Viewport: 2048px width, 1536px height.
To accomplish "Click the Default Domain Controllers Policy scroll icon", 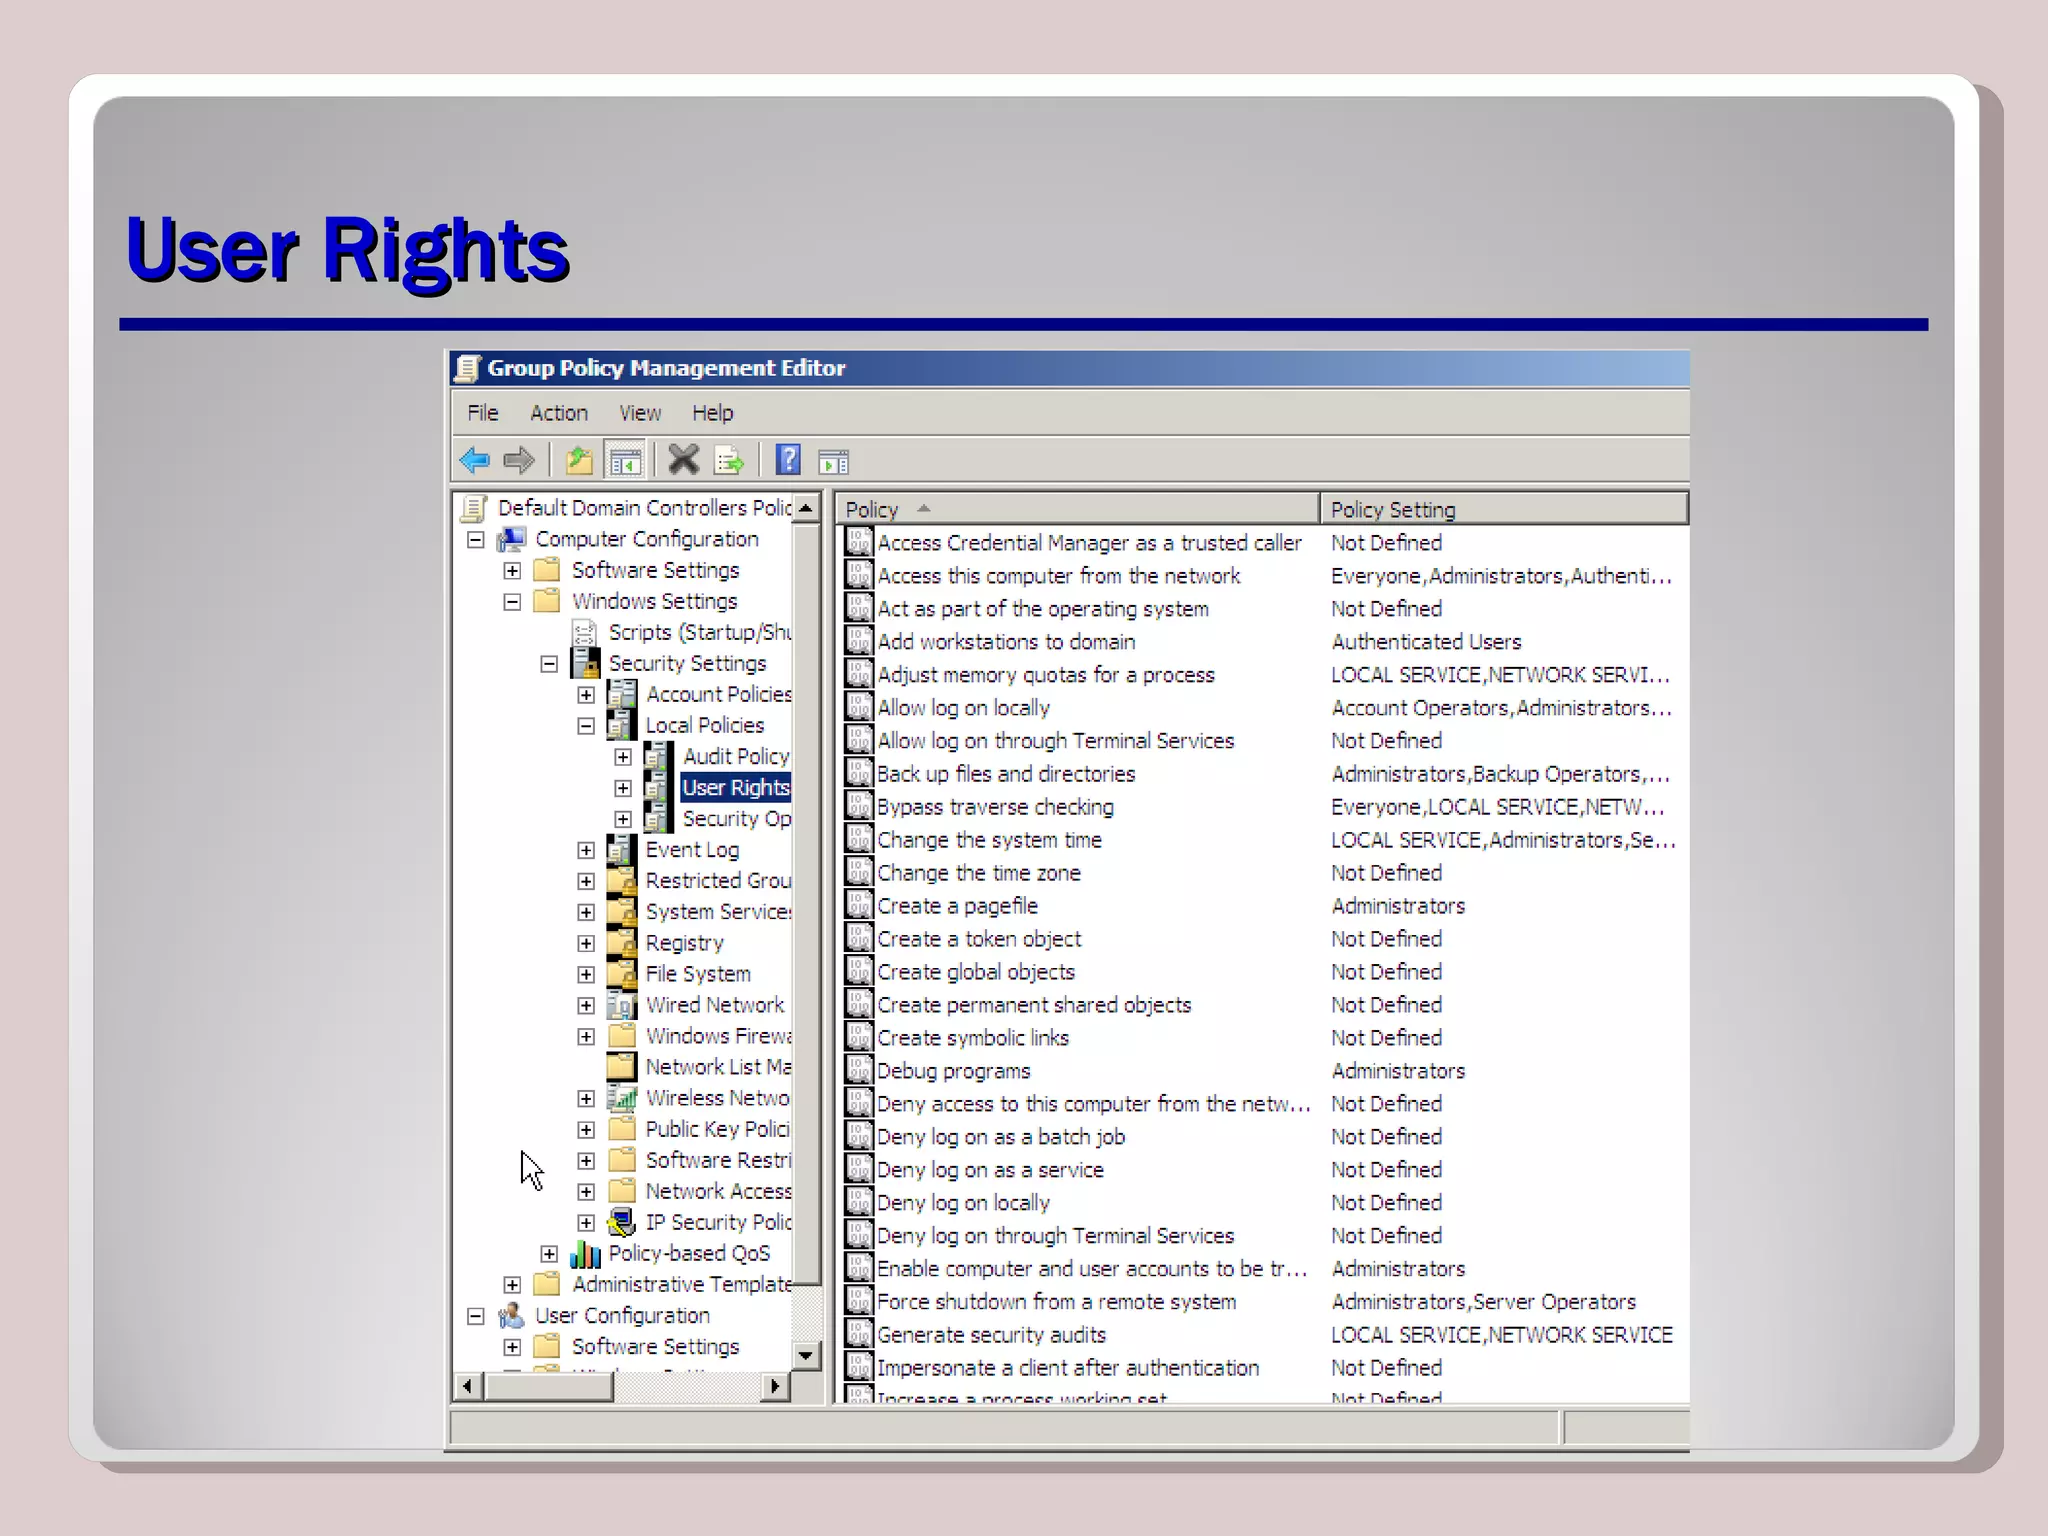I will pyautogui.click(x=474, y=508).
